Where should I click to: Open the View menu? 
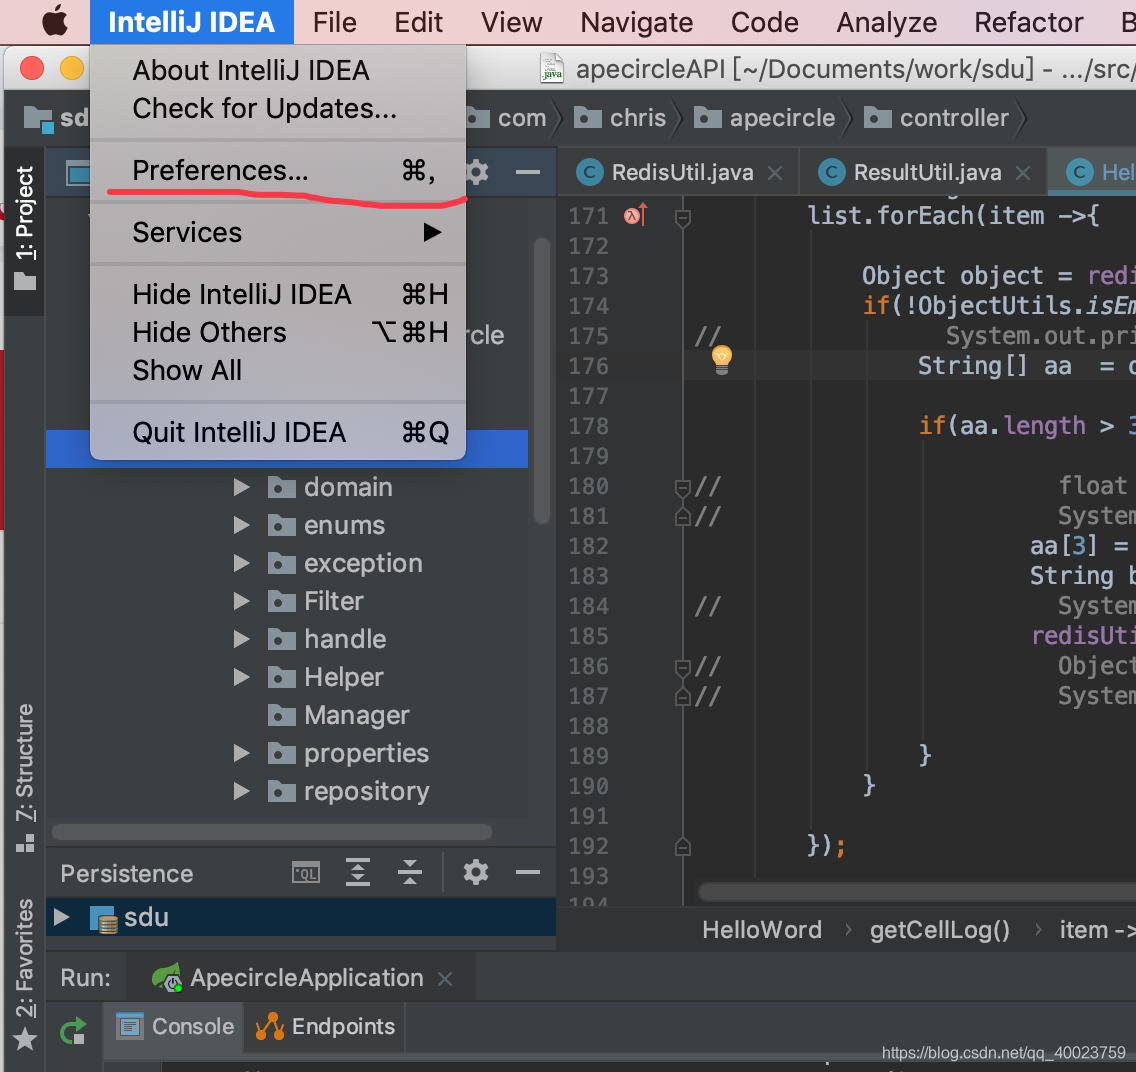pyautogui.click(x=511, y=22)
